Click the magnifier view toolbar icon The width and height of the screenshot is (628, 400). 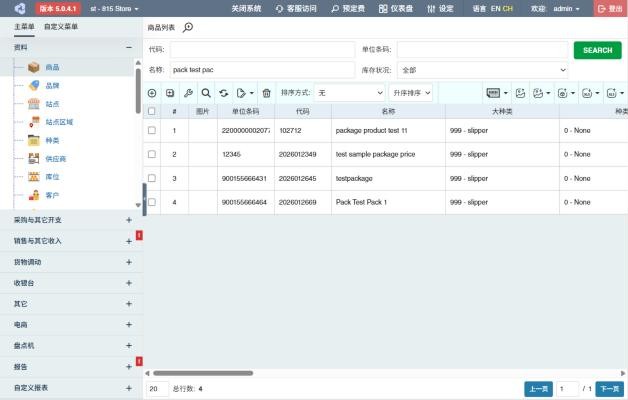coord(206,93)
